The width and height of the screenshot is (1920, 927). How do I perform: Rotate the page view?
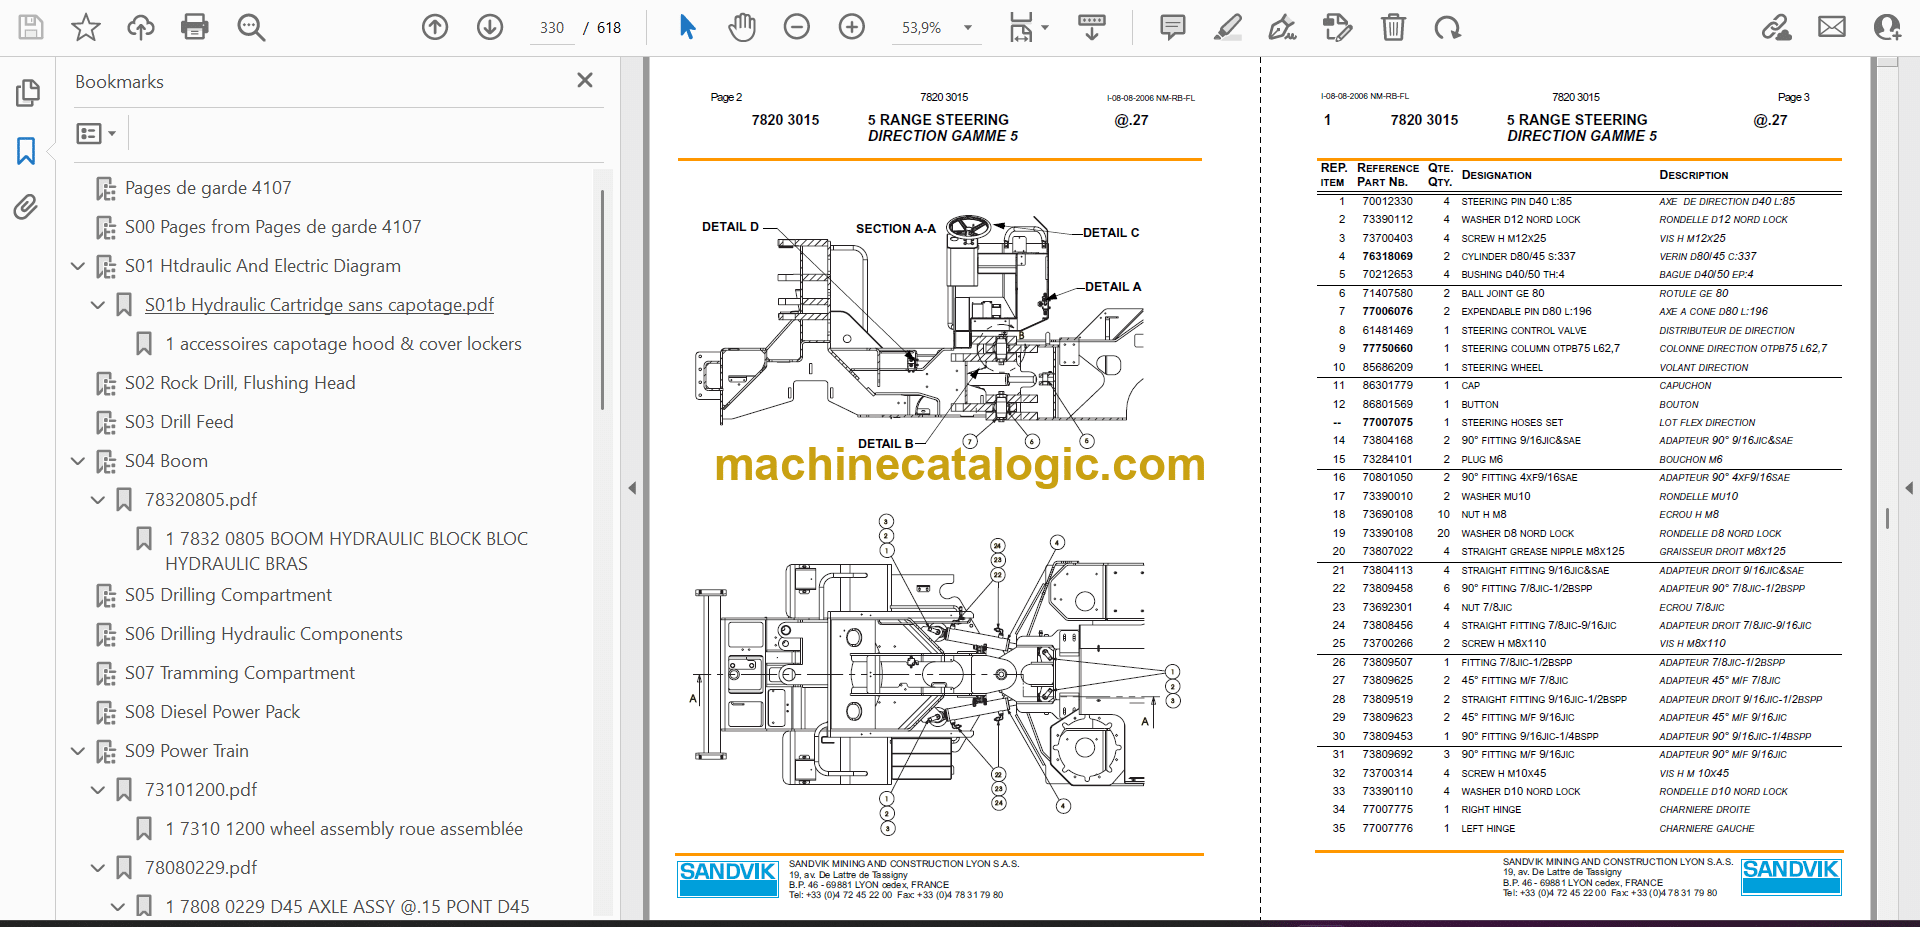pyautogui.click(x=1447, y=27)
